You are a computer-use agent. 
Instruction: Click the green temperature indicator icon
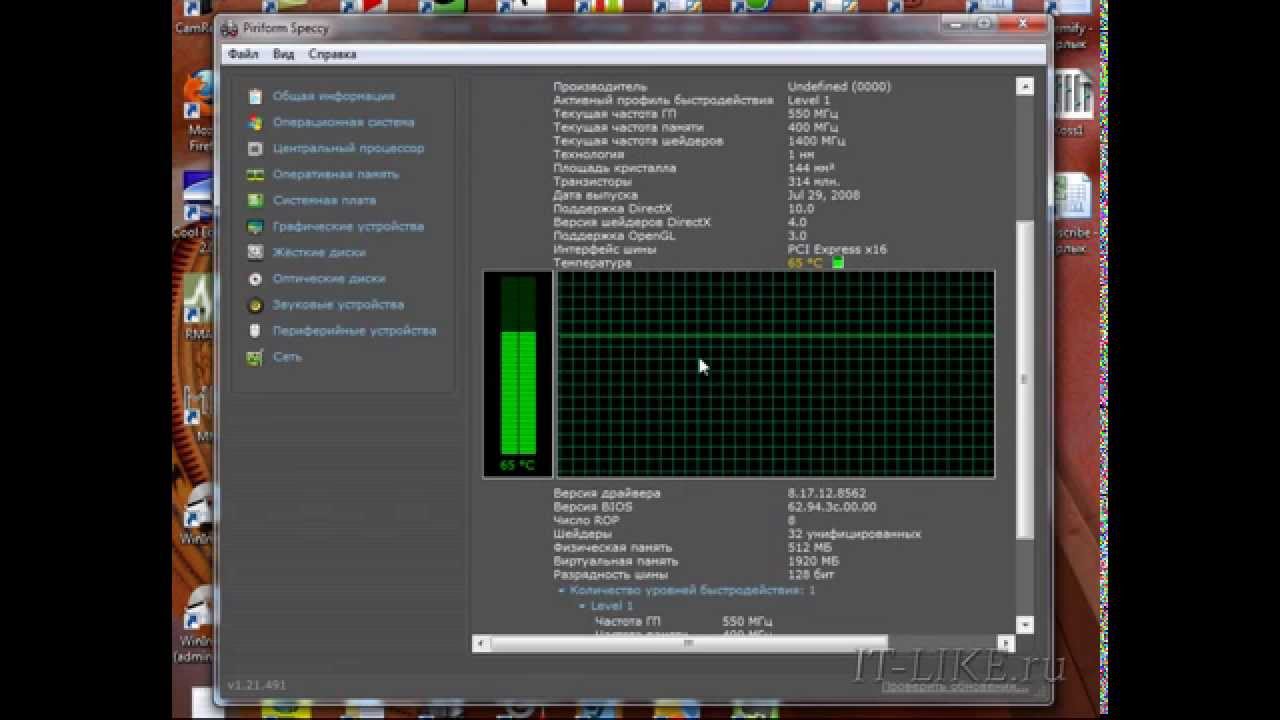click(838, 263)
